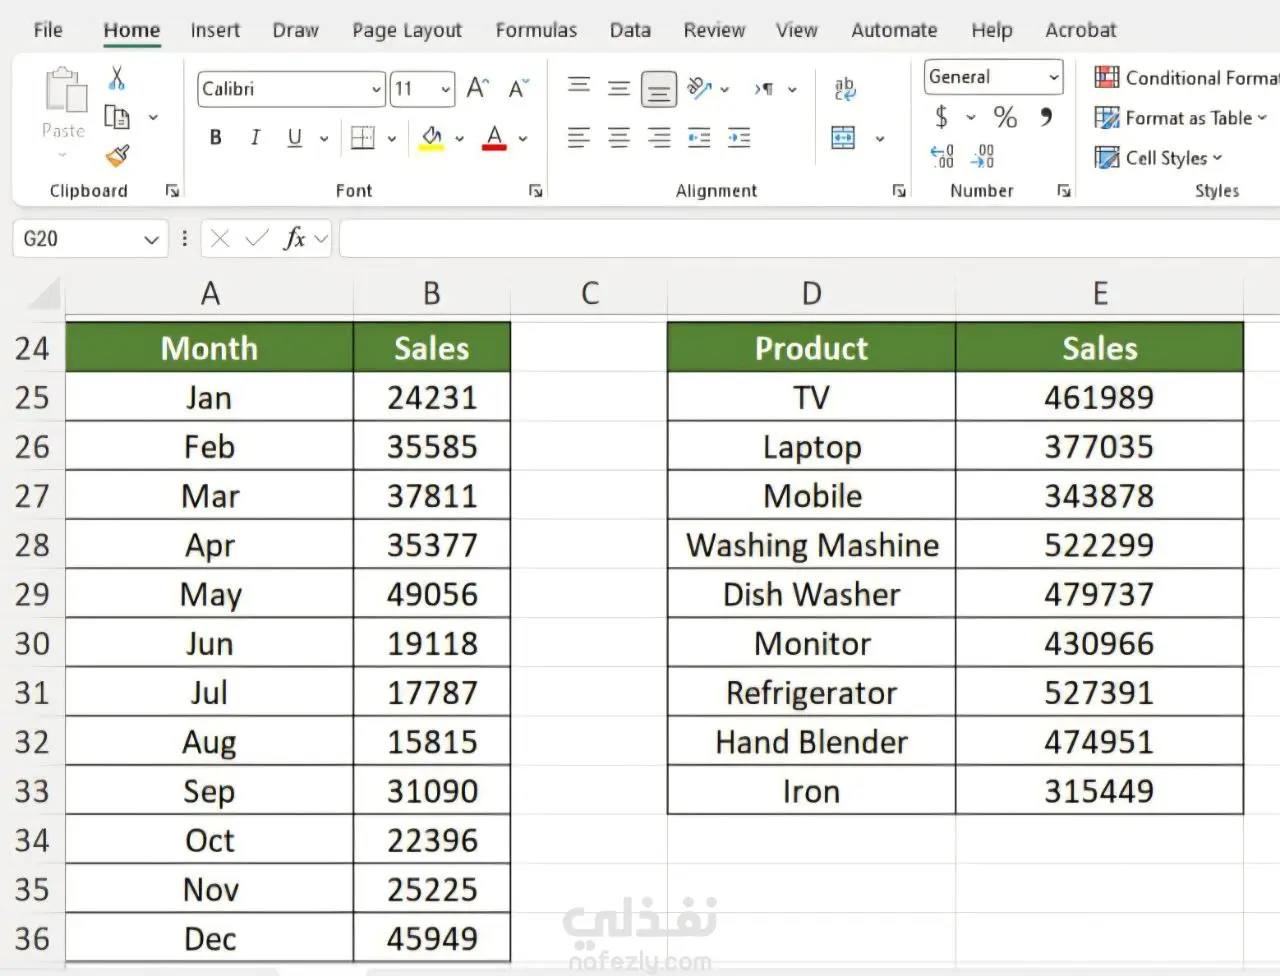
Task: Click the Format Painter brush icon
Action: pyautogui.click(x=117, y=156)
